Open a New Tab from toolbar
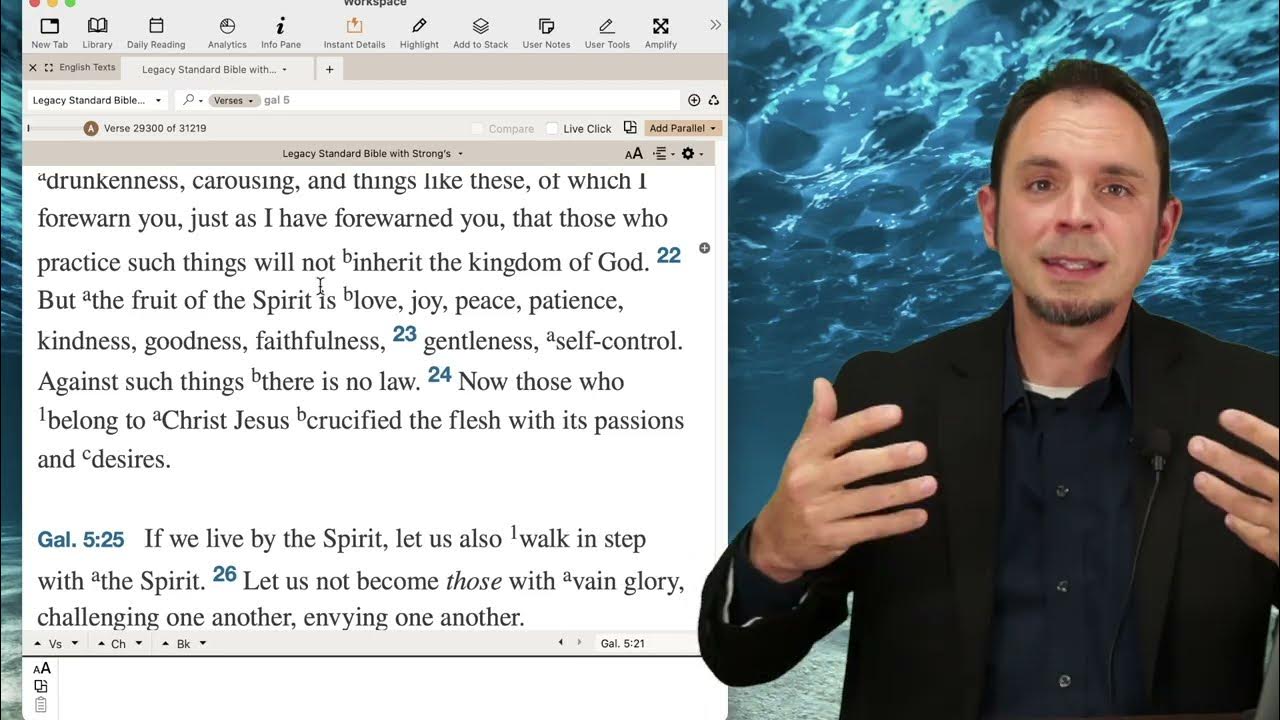The width and height of the screenshot is (1280, 720). point(49,32)
